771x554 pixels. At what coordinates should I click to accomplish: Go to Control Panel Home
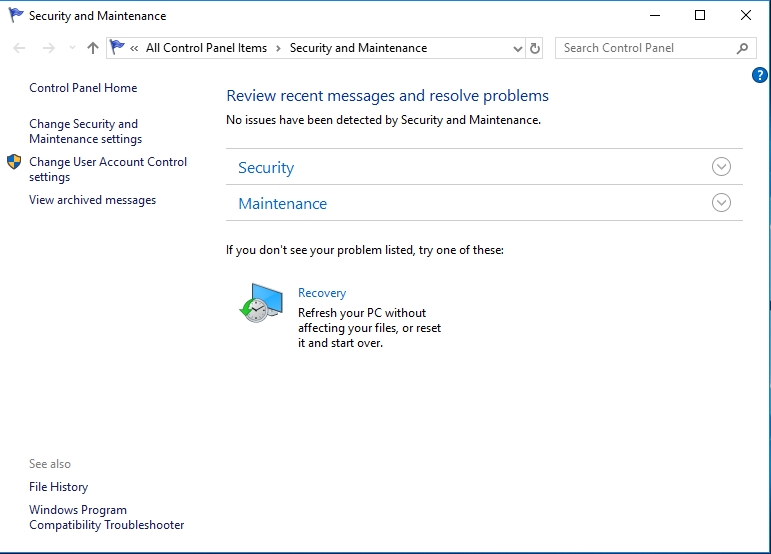click(x=83, y=87)
